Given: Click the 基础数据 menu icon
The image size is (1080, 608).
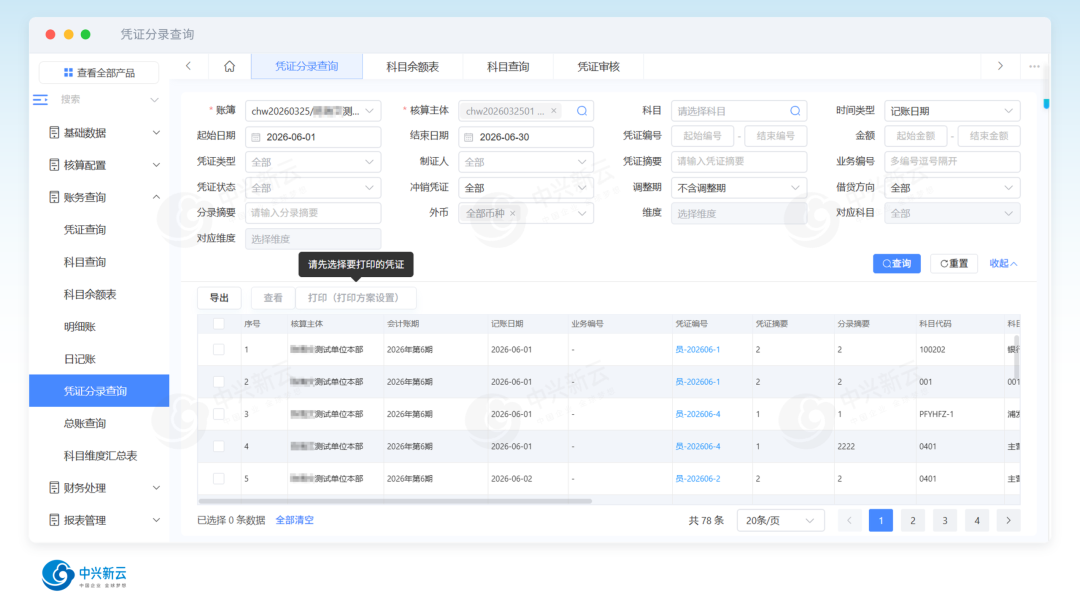Looking at the screenshot, I should pos(54,132).
